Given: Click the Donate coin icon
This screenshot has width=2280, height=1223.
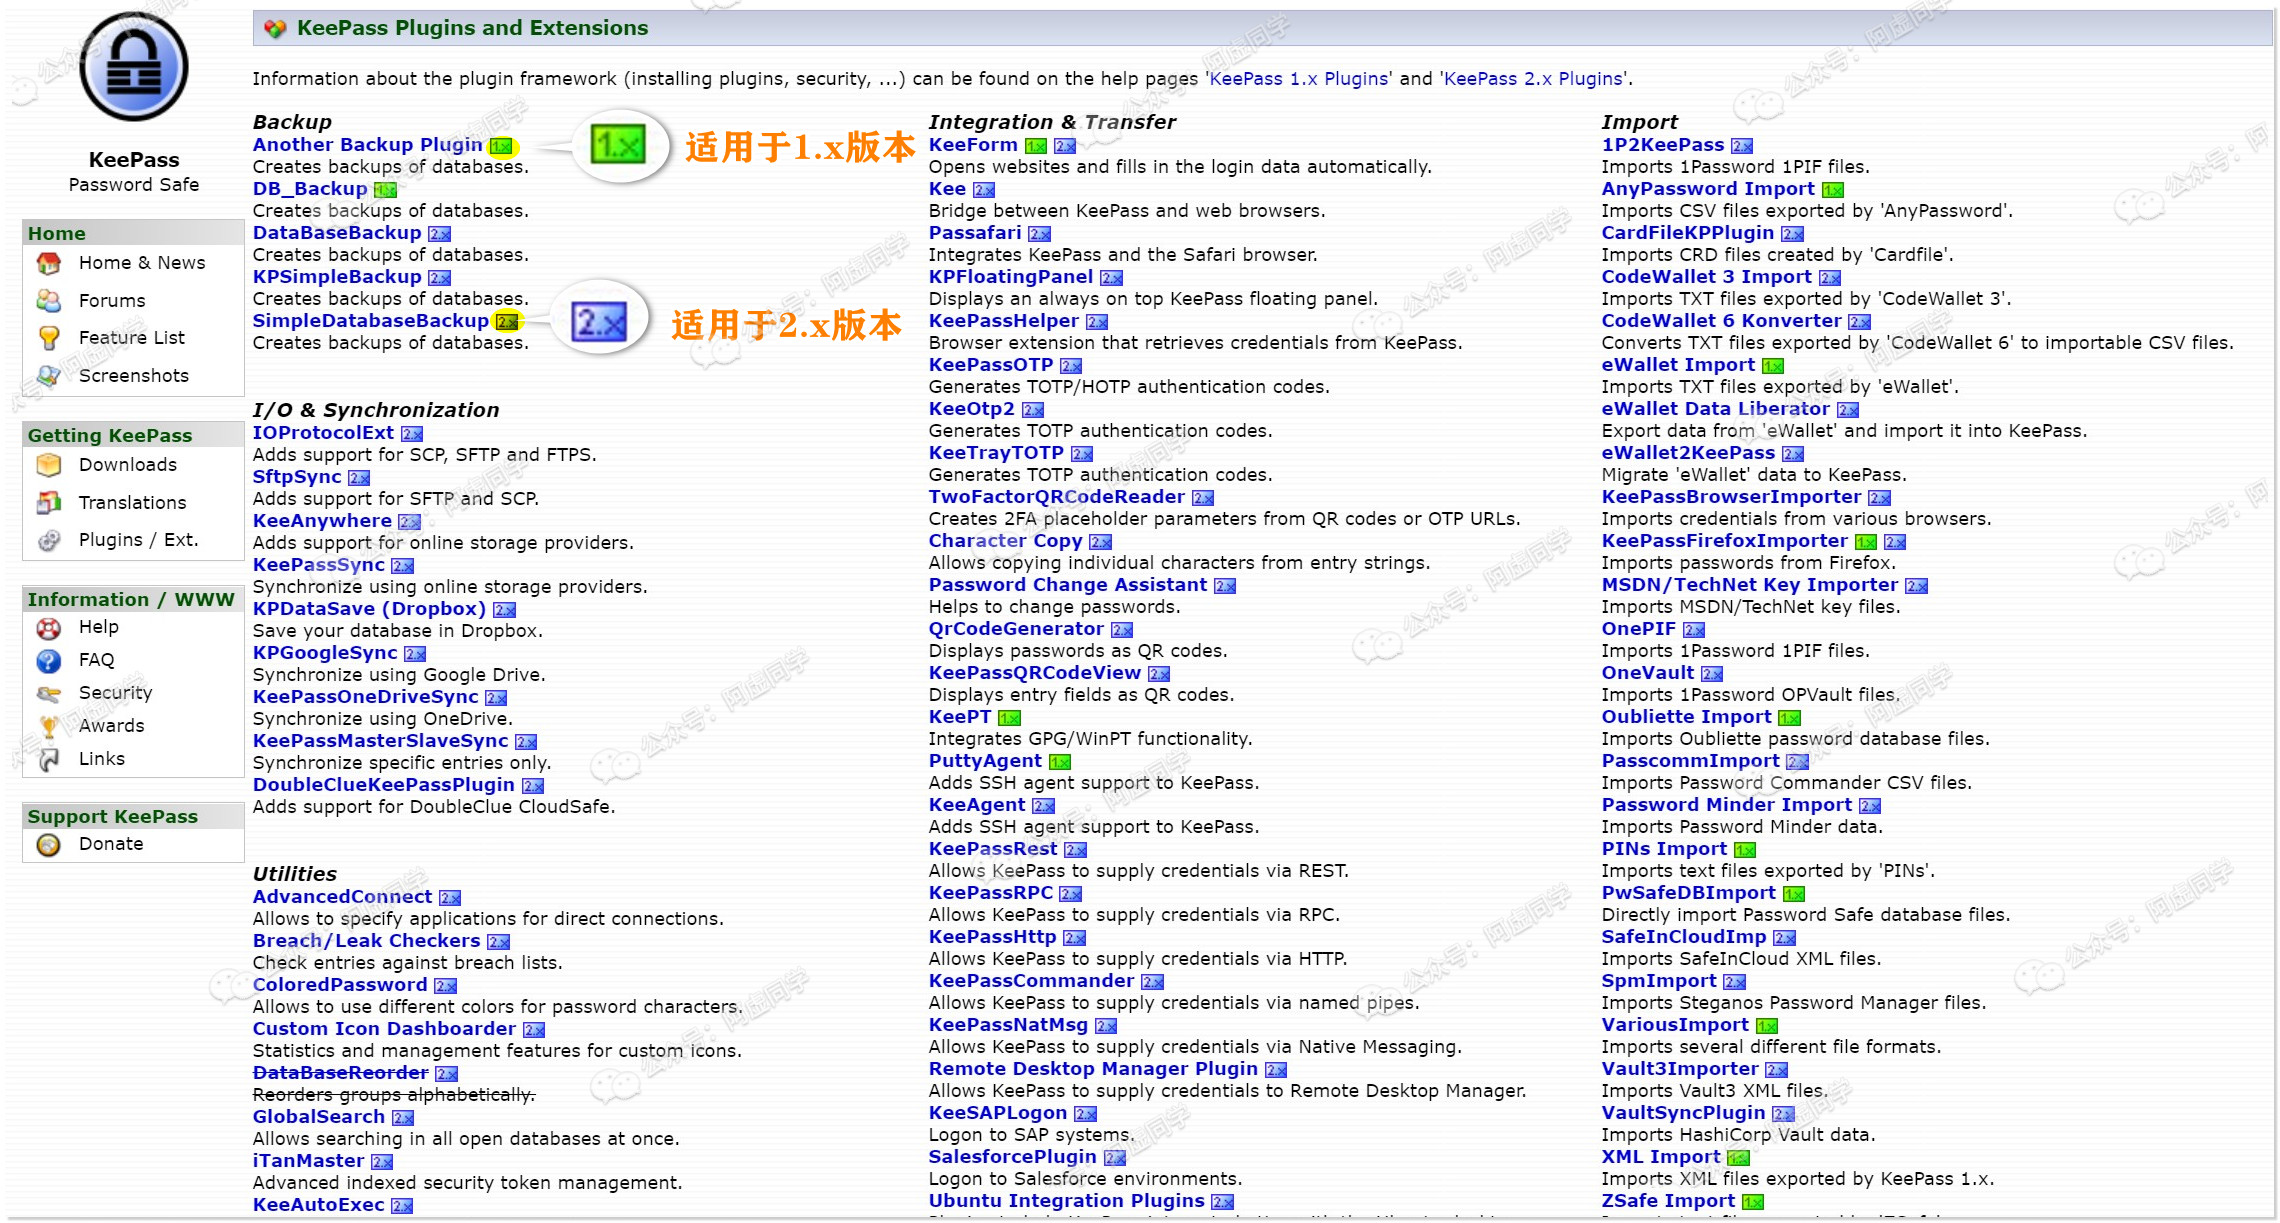Looking at the screenshot, I should tap(48, 845).
